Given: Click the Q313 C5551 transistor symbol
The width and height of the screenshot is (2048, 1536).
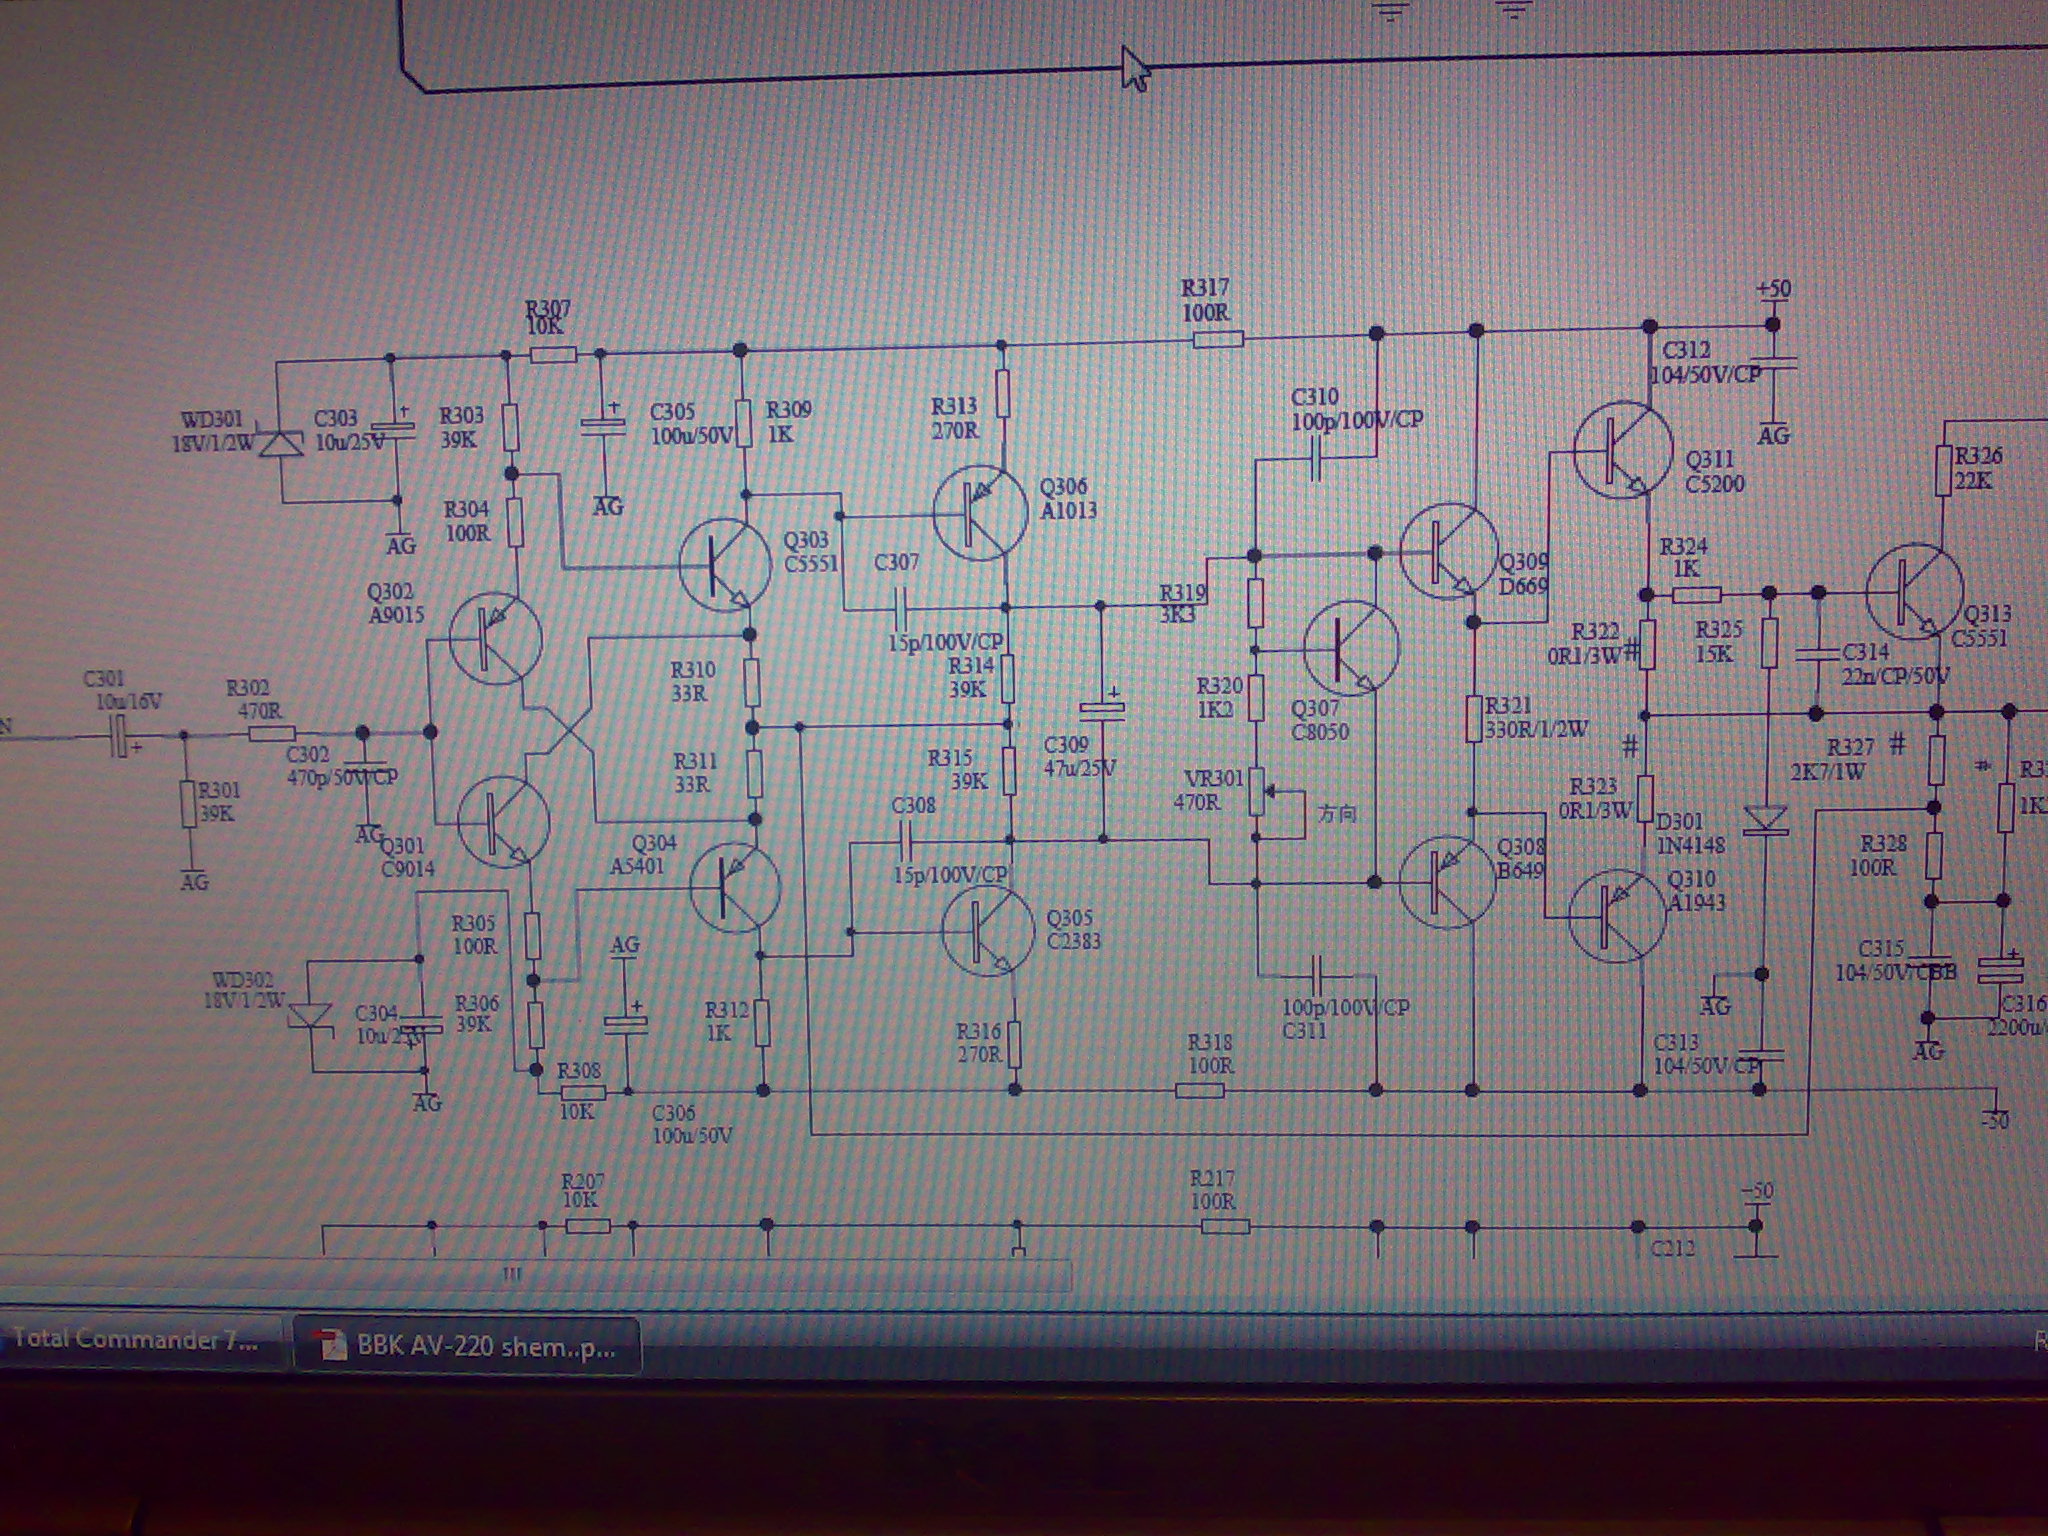Looking at the screenshot, I should click(1913, 591).
